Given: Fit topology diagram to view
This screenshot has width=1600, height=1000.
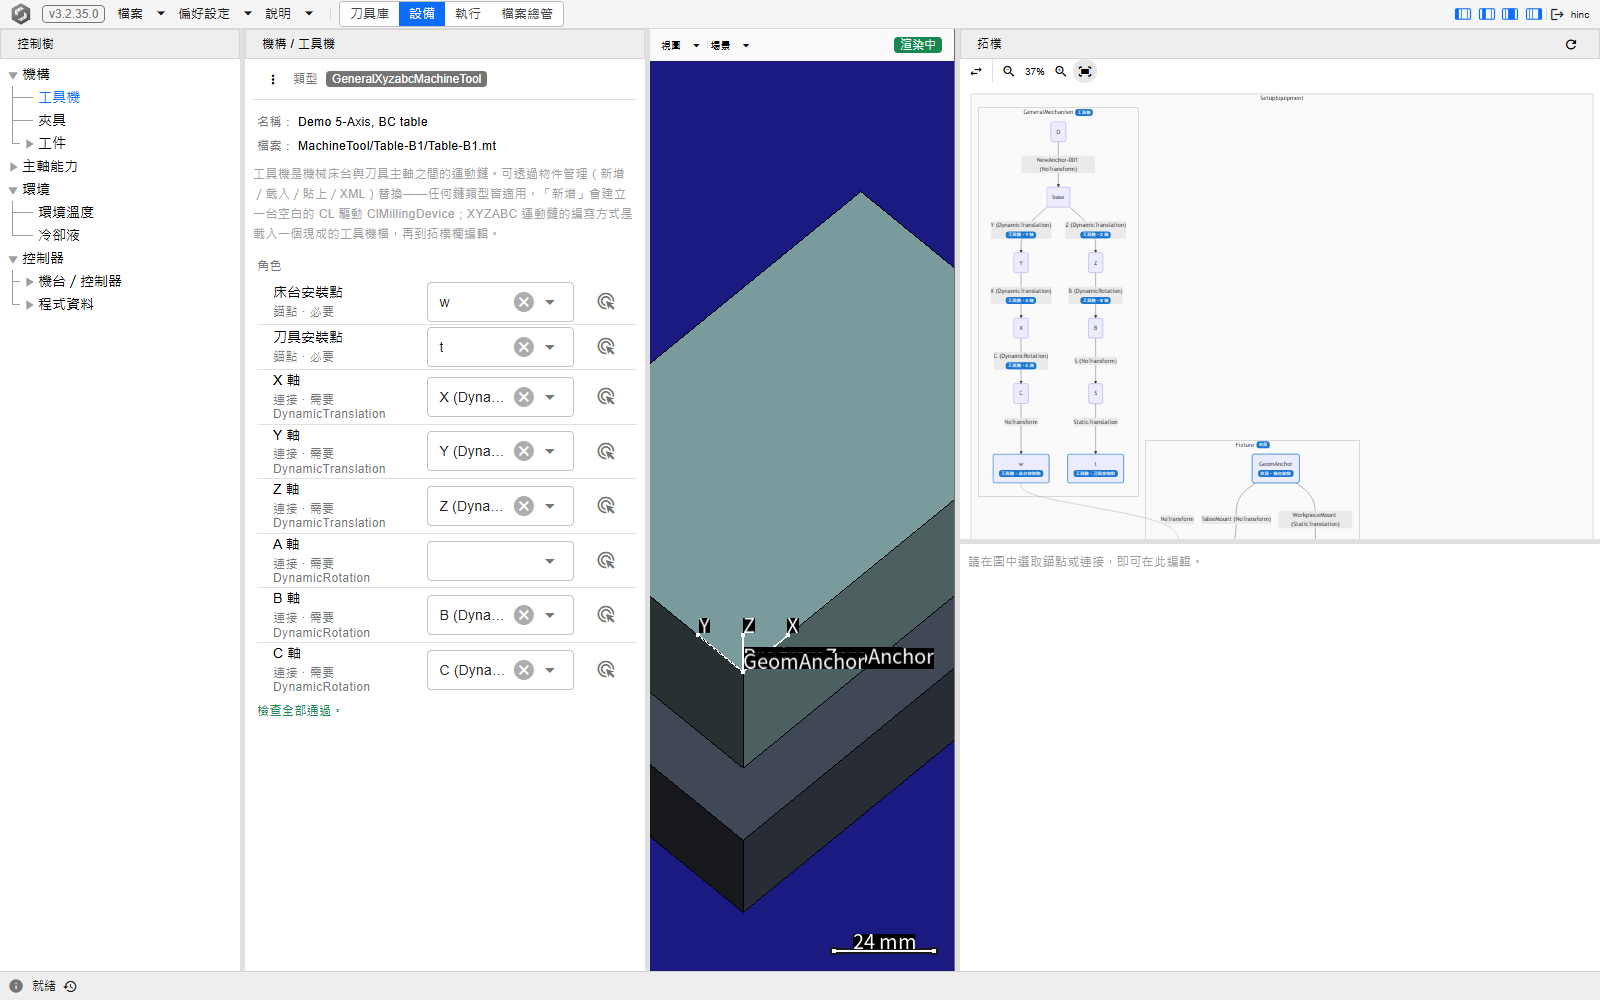Looking at the screenshot, I should coord(1085,71).
